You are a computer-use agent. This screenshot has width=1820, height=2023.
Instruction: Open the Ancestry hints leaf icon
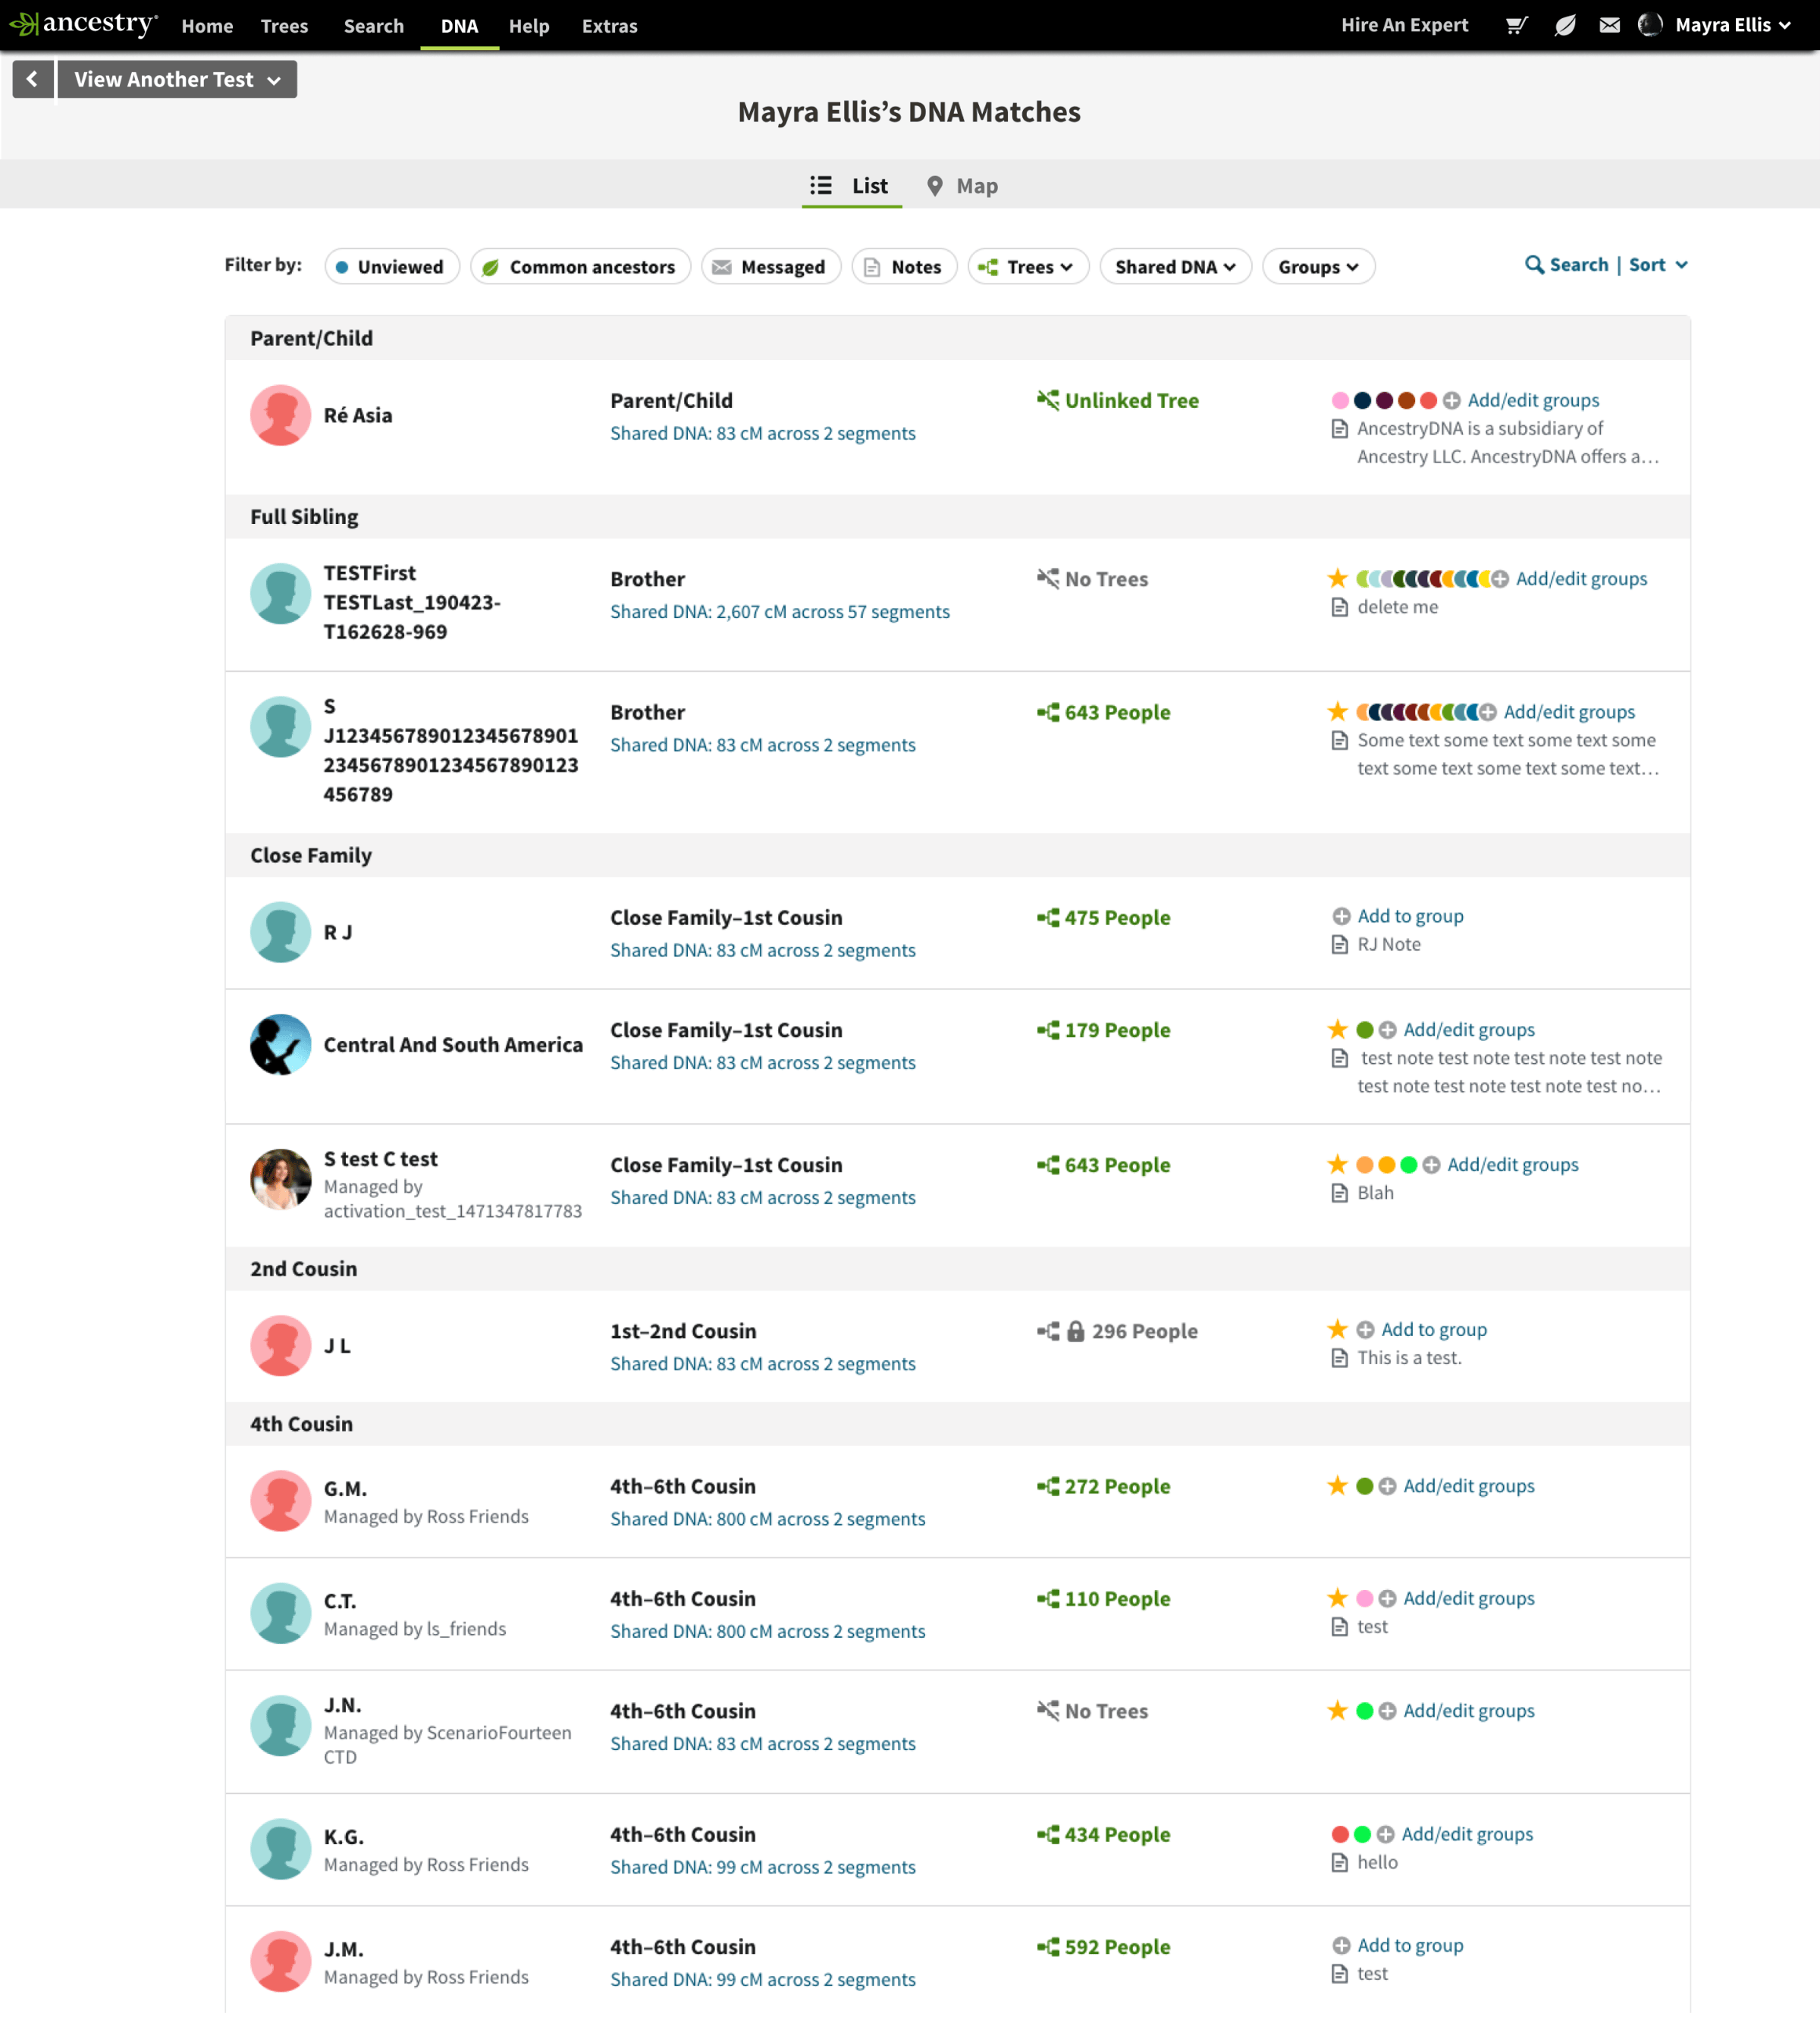[x=1565, y=25]
